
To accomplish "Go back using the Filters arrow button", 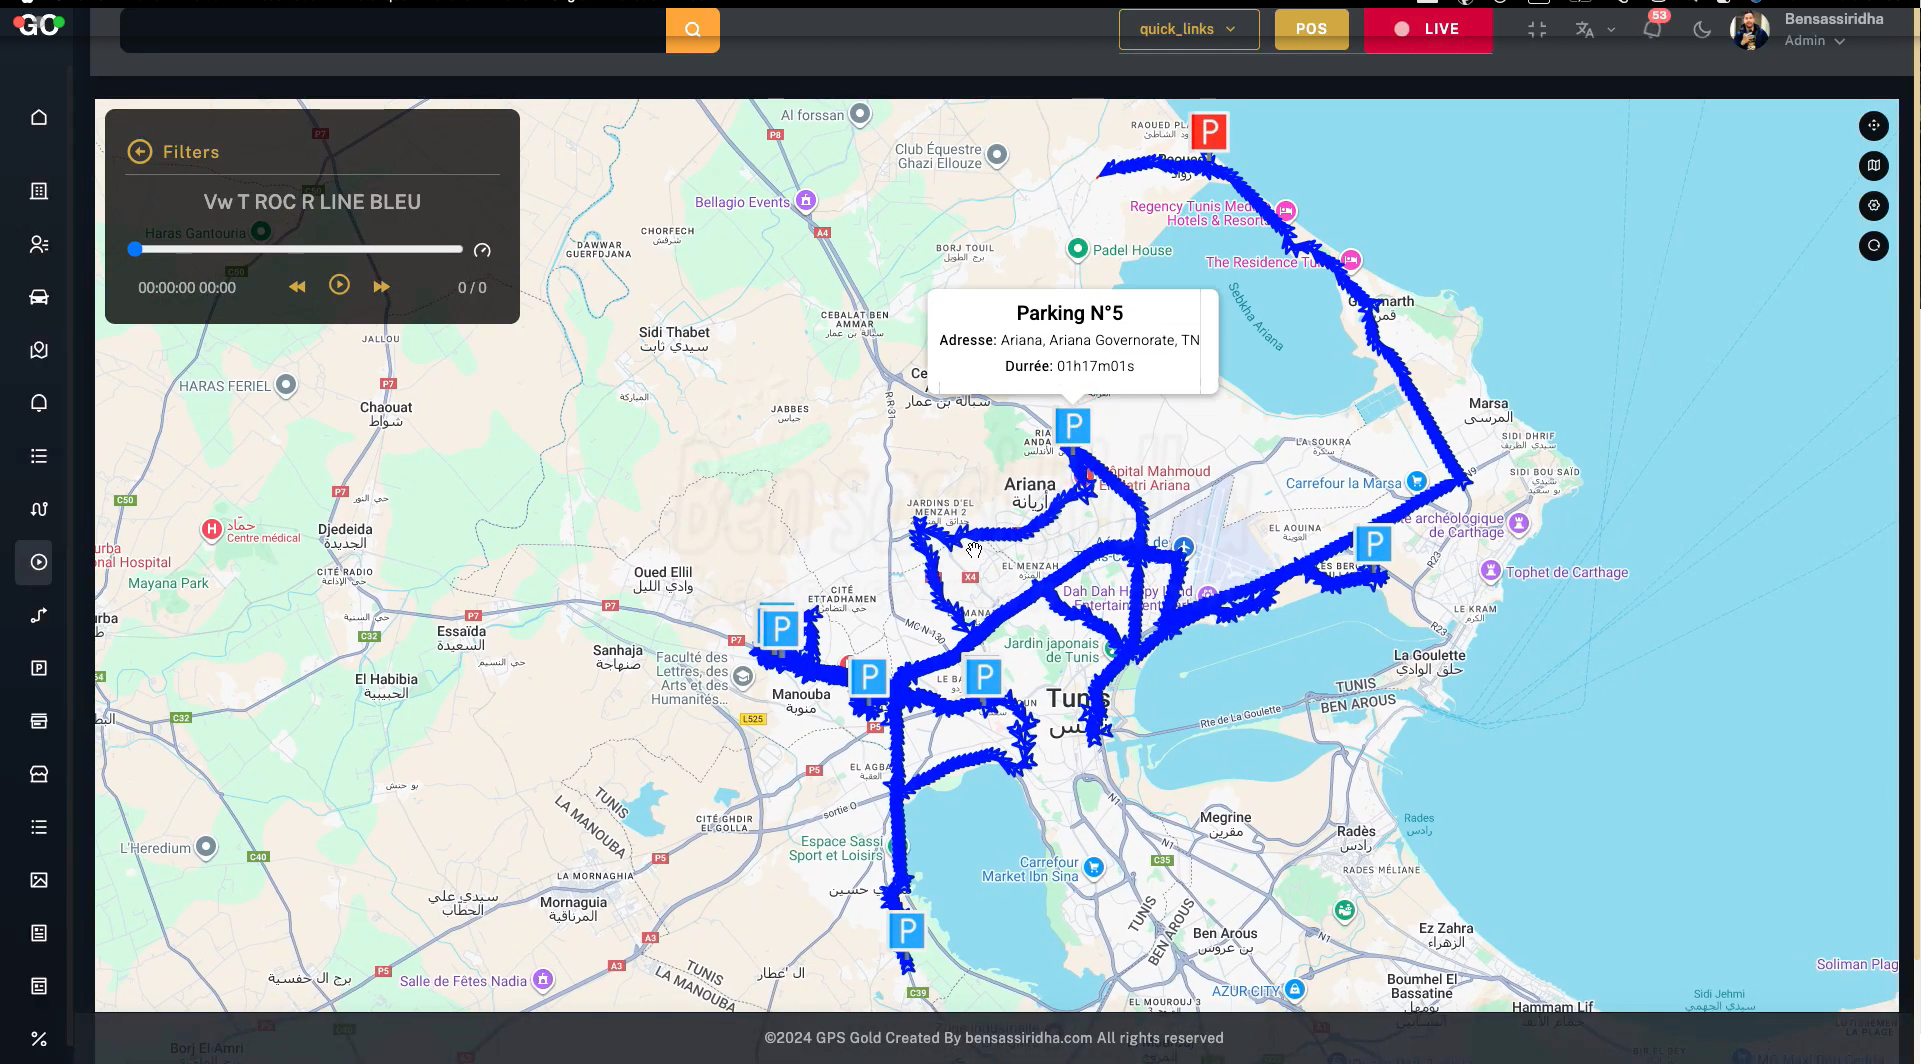I will 140,152.
